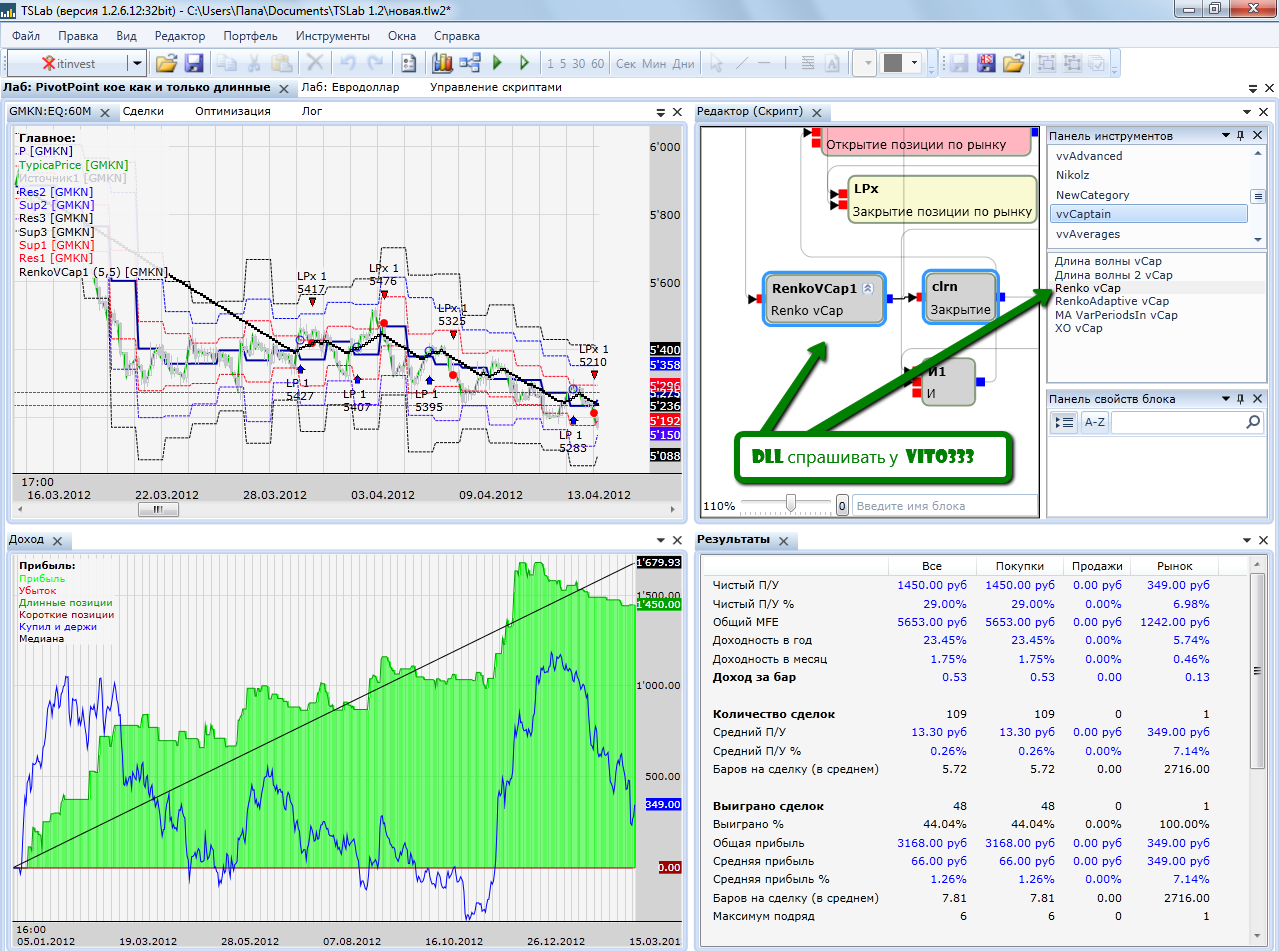
Task: Open the Панель свойств блока dropdown arrow
Action: pos(1225,399)
